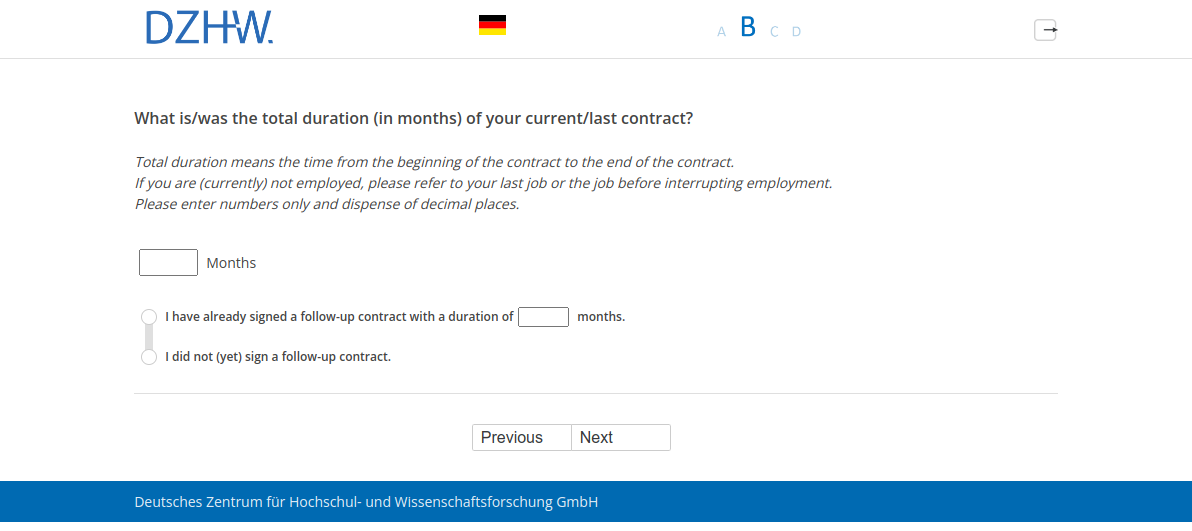Click the follow-up contract duration field
The width and height of the screenshot is (1192, 531).
(543, 317)
